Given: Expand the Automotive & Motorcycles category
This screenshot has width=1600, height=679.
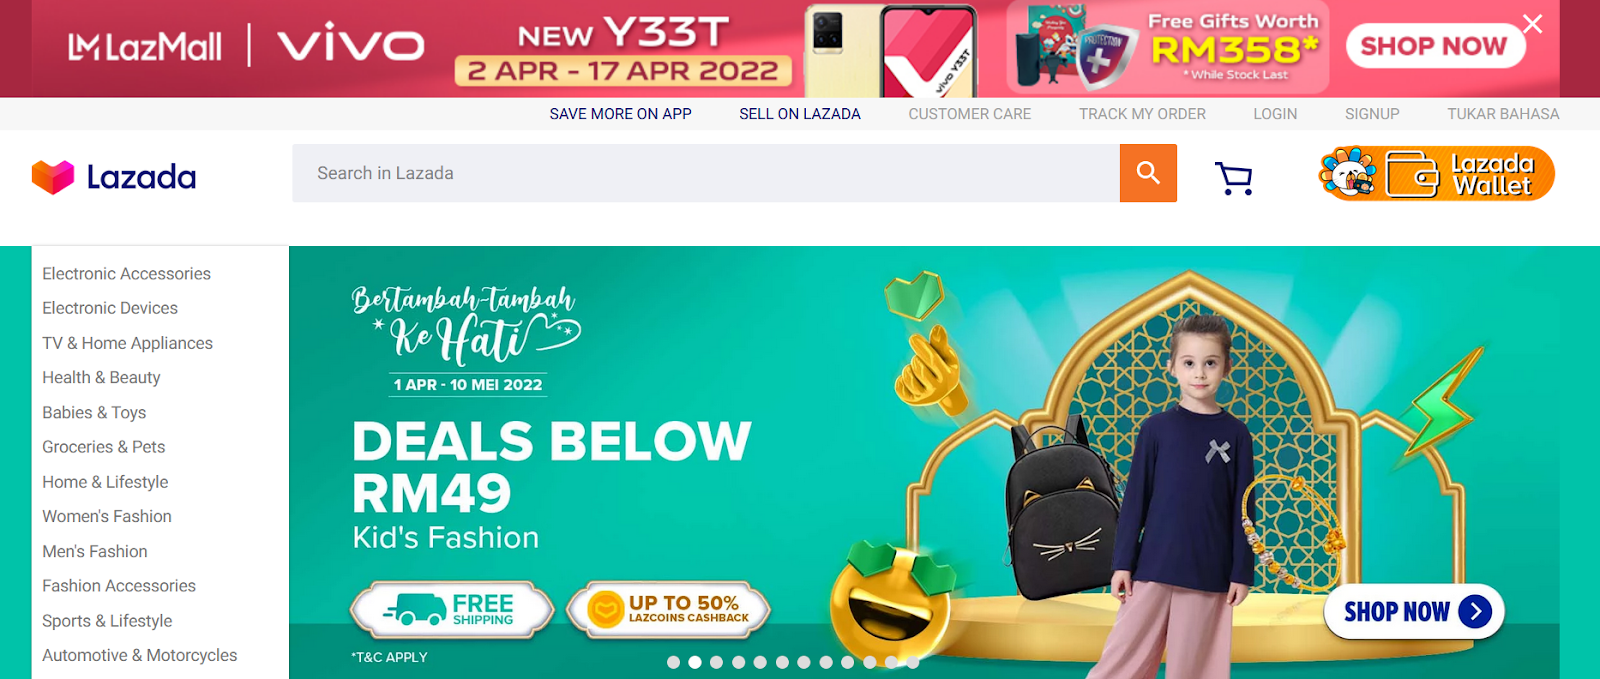Looking at the screenshot, I should pos(140,655).
